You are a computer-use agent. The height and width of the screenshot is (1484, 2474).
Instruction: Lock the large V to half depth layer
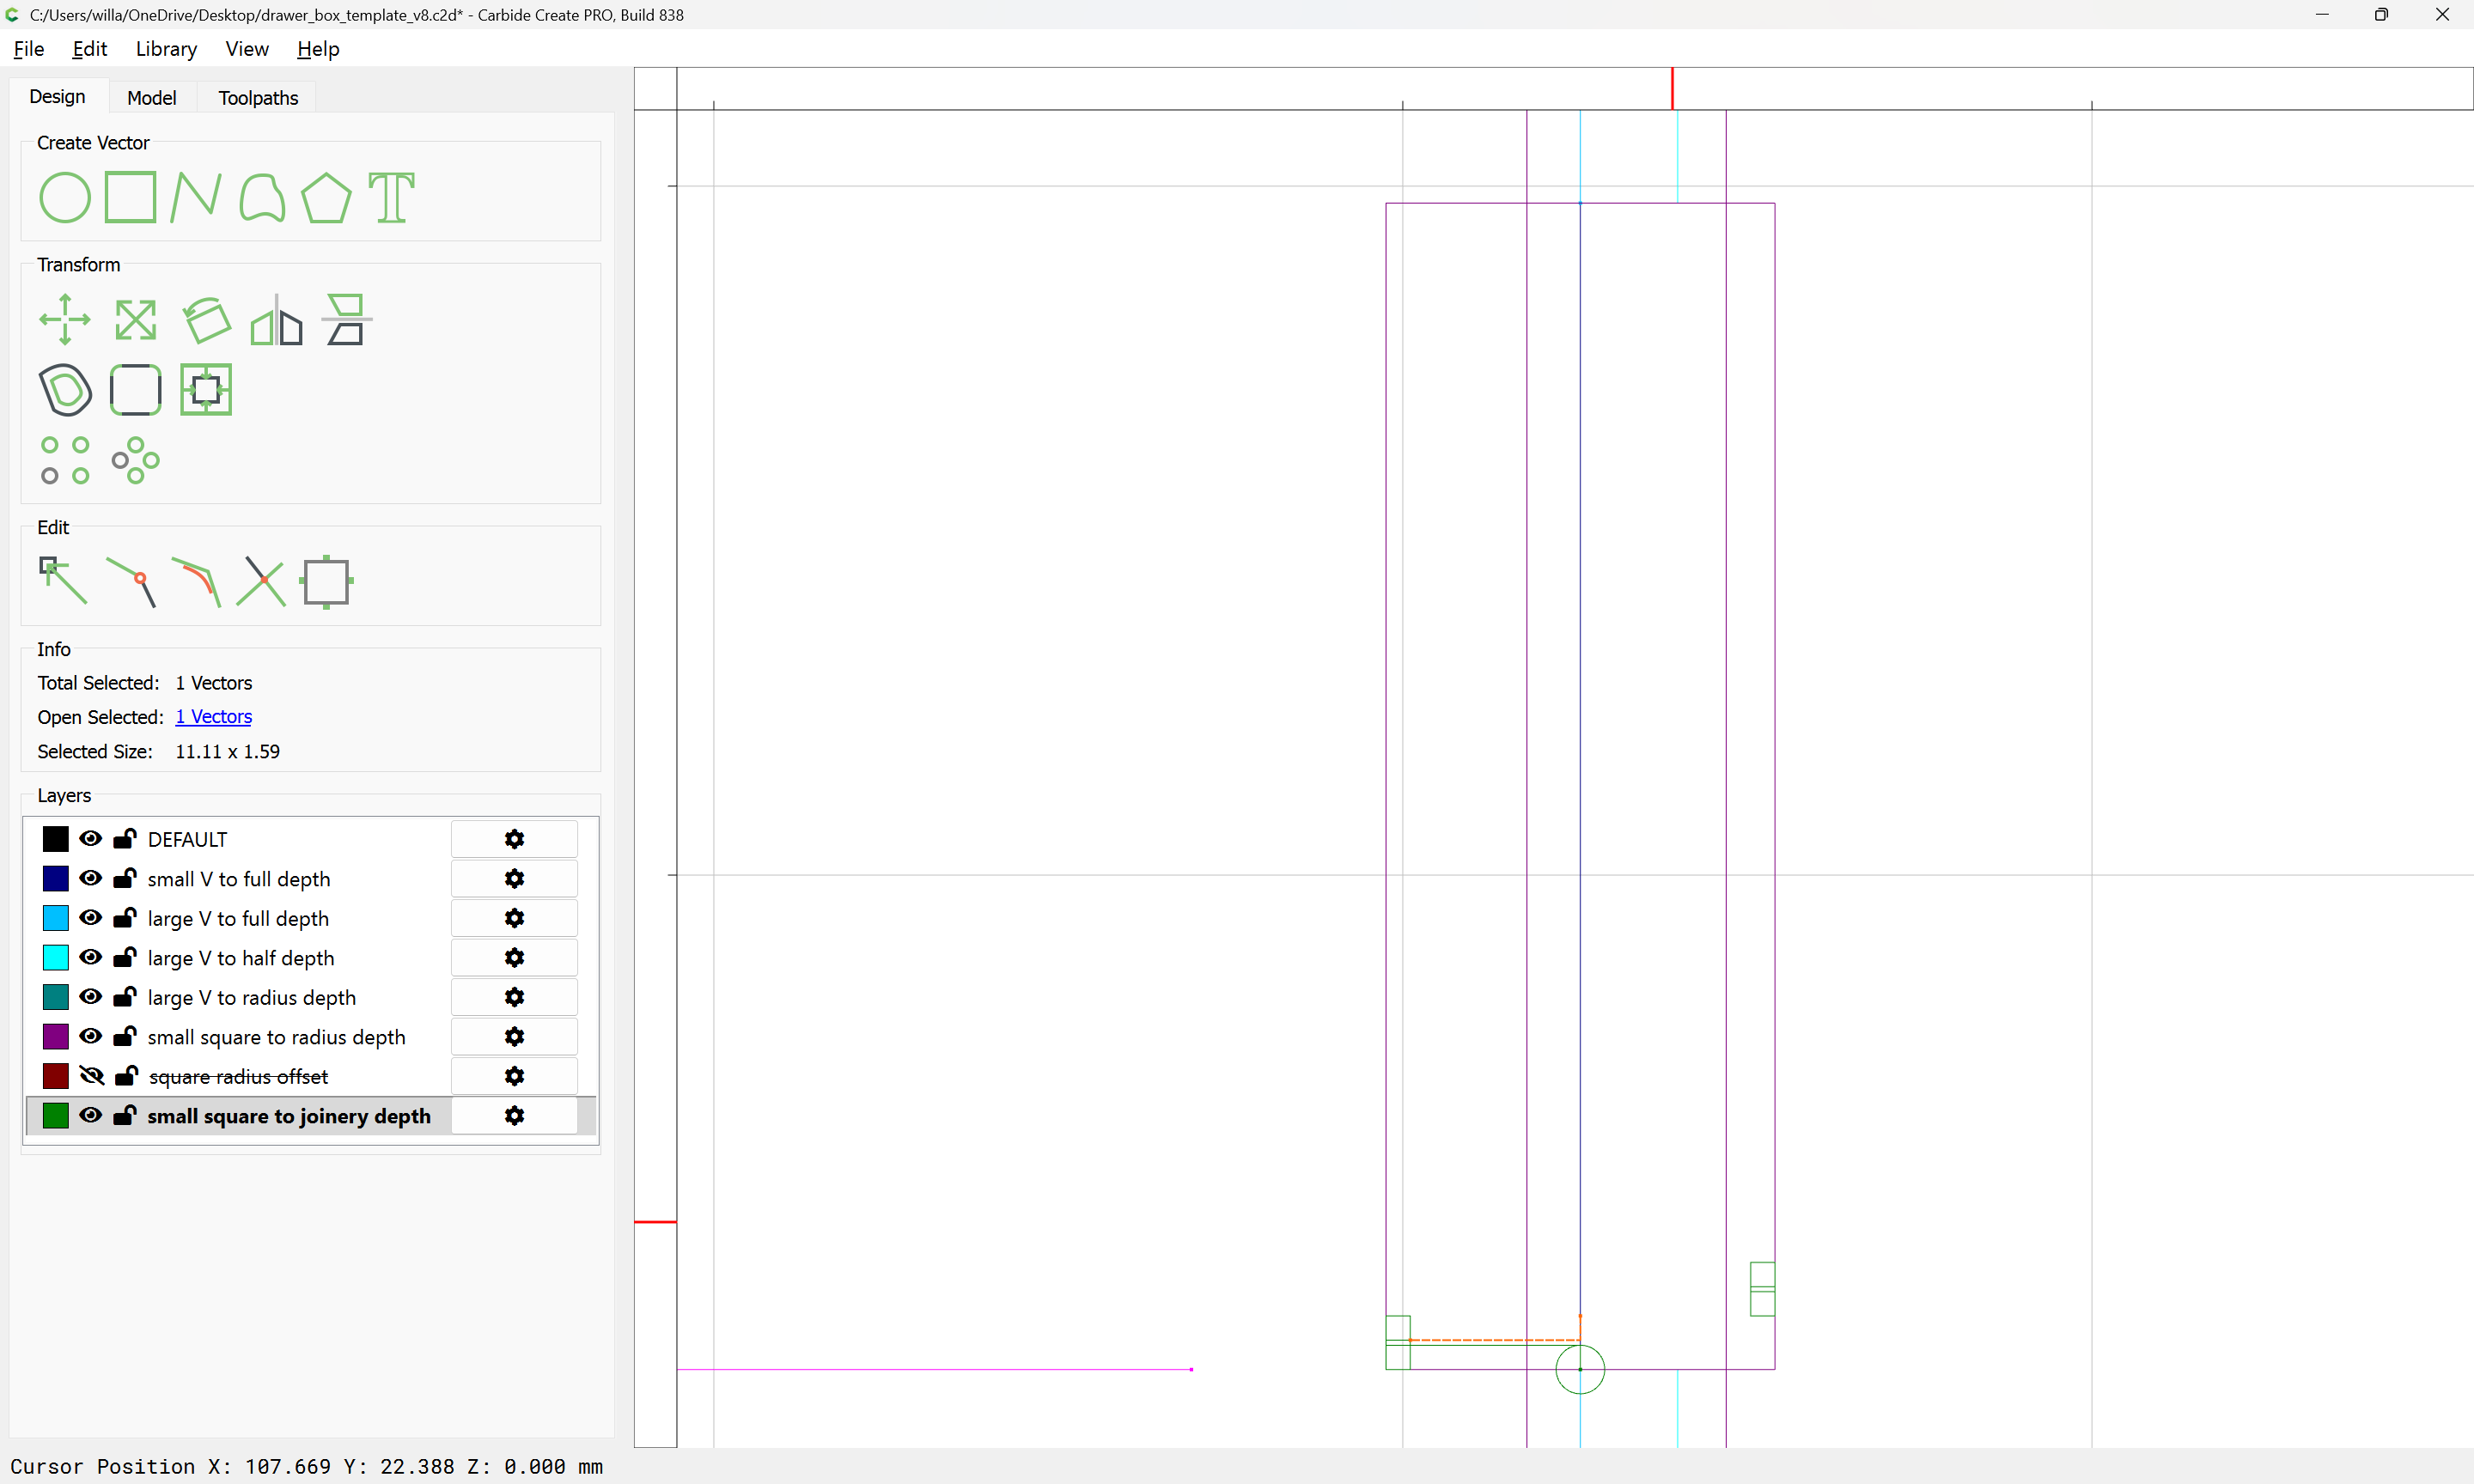click(124, 957)
